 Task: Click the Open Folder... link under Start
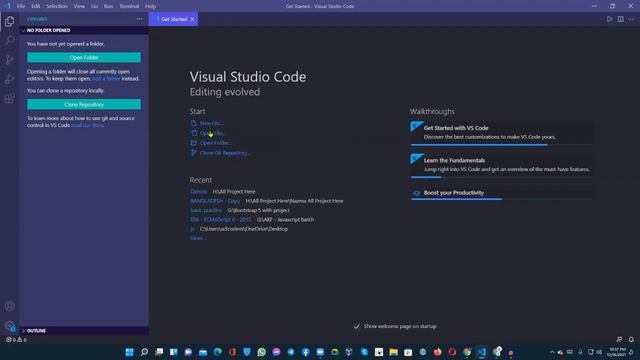pyautogui.click(x=216, y=143)
